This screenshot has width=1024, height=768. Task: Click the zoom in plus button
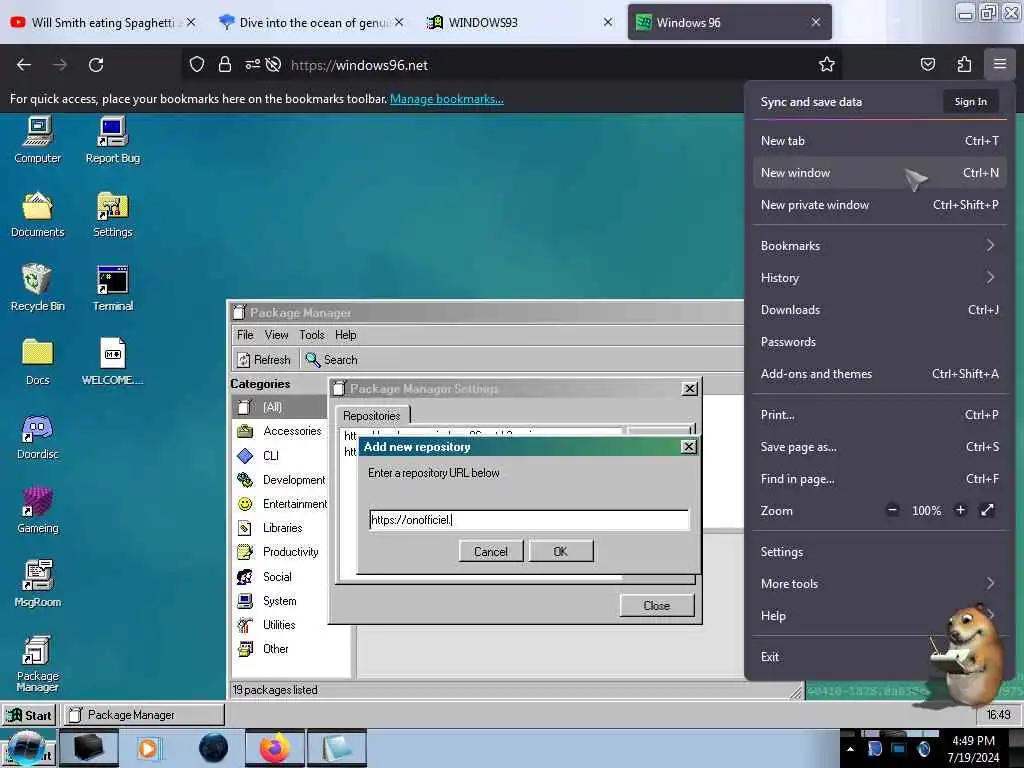pyautogui.click(x=960, y=510)
